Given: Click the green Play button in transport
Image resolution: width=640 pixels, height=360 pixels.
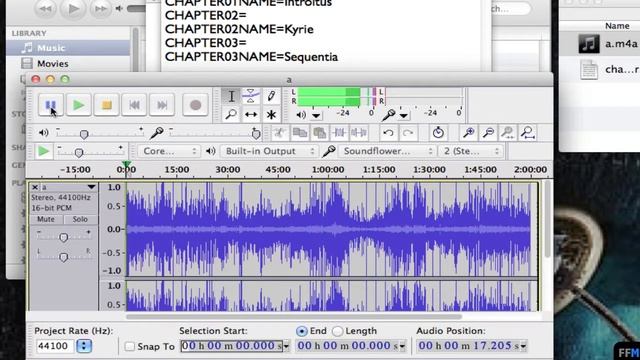Looking at the screenshot, I should [x=78, y=105].
